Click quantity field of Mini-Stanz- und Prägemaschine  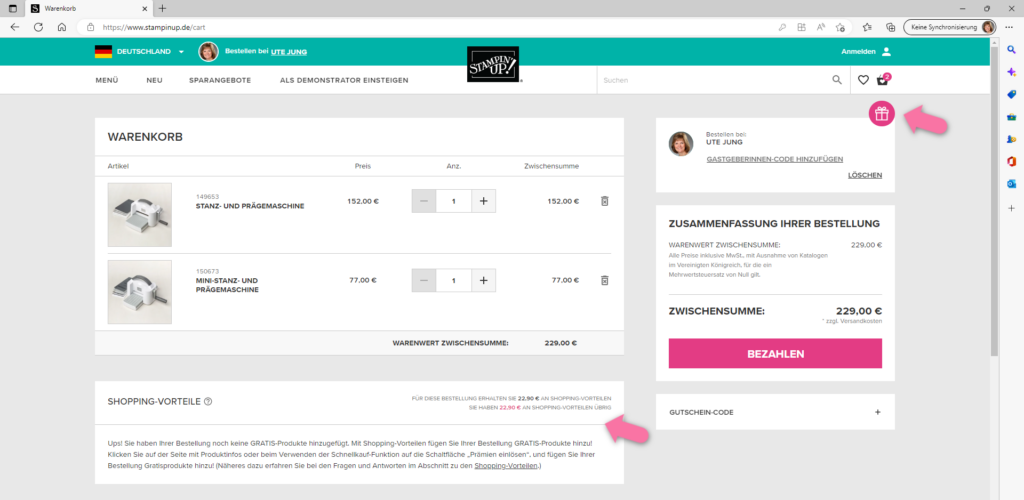[454, 280]
